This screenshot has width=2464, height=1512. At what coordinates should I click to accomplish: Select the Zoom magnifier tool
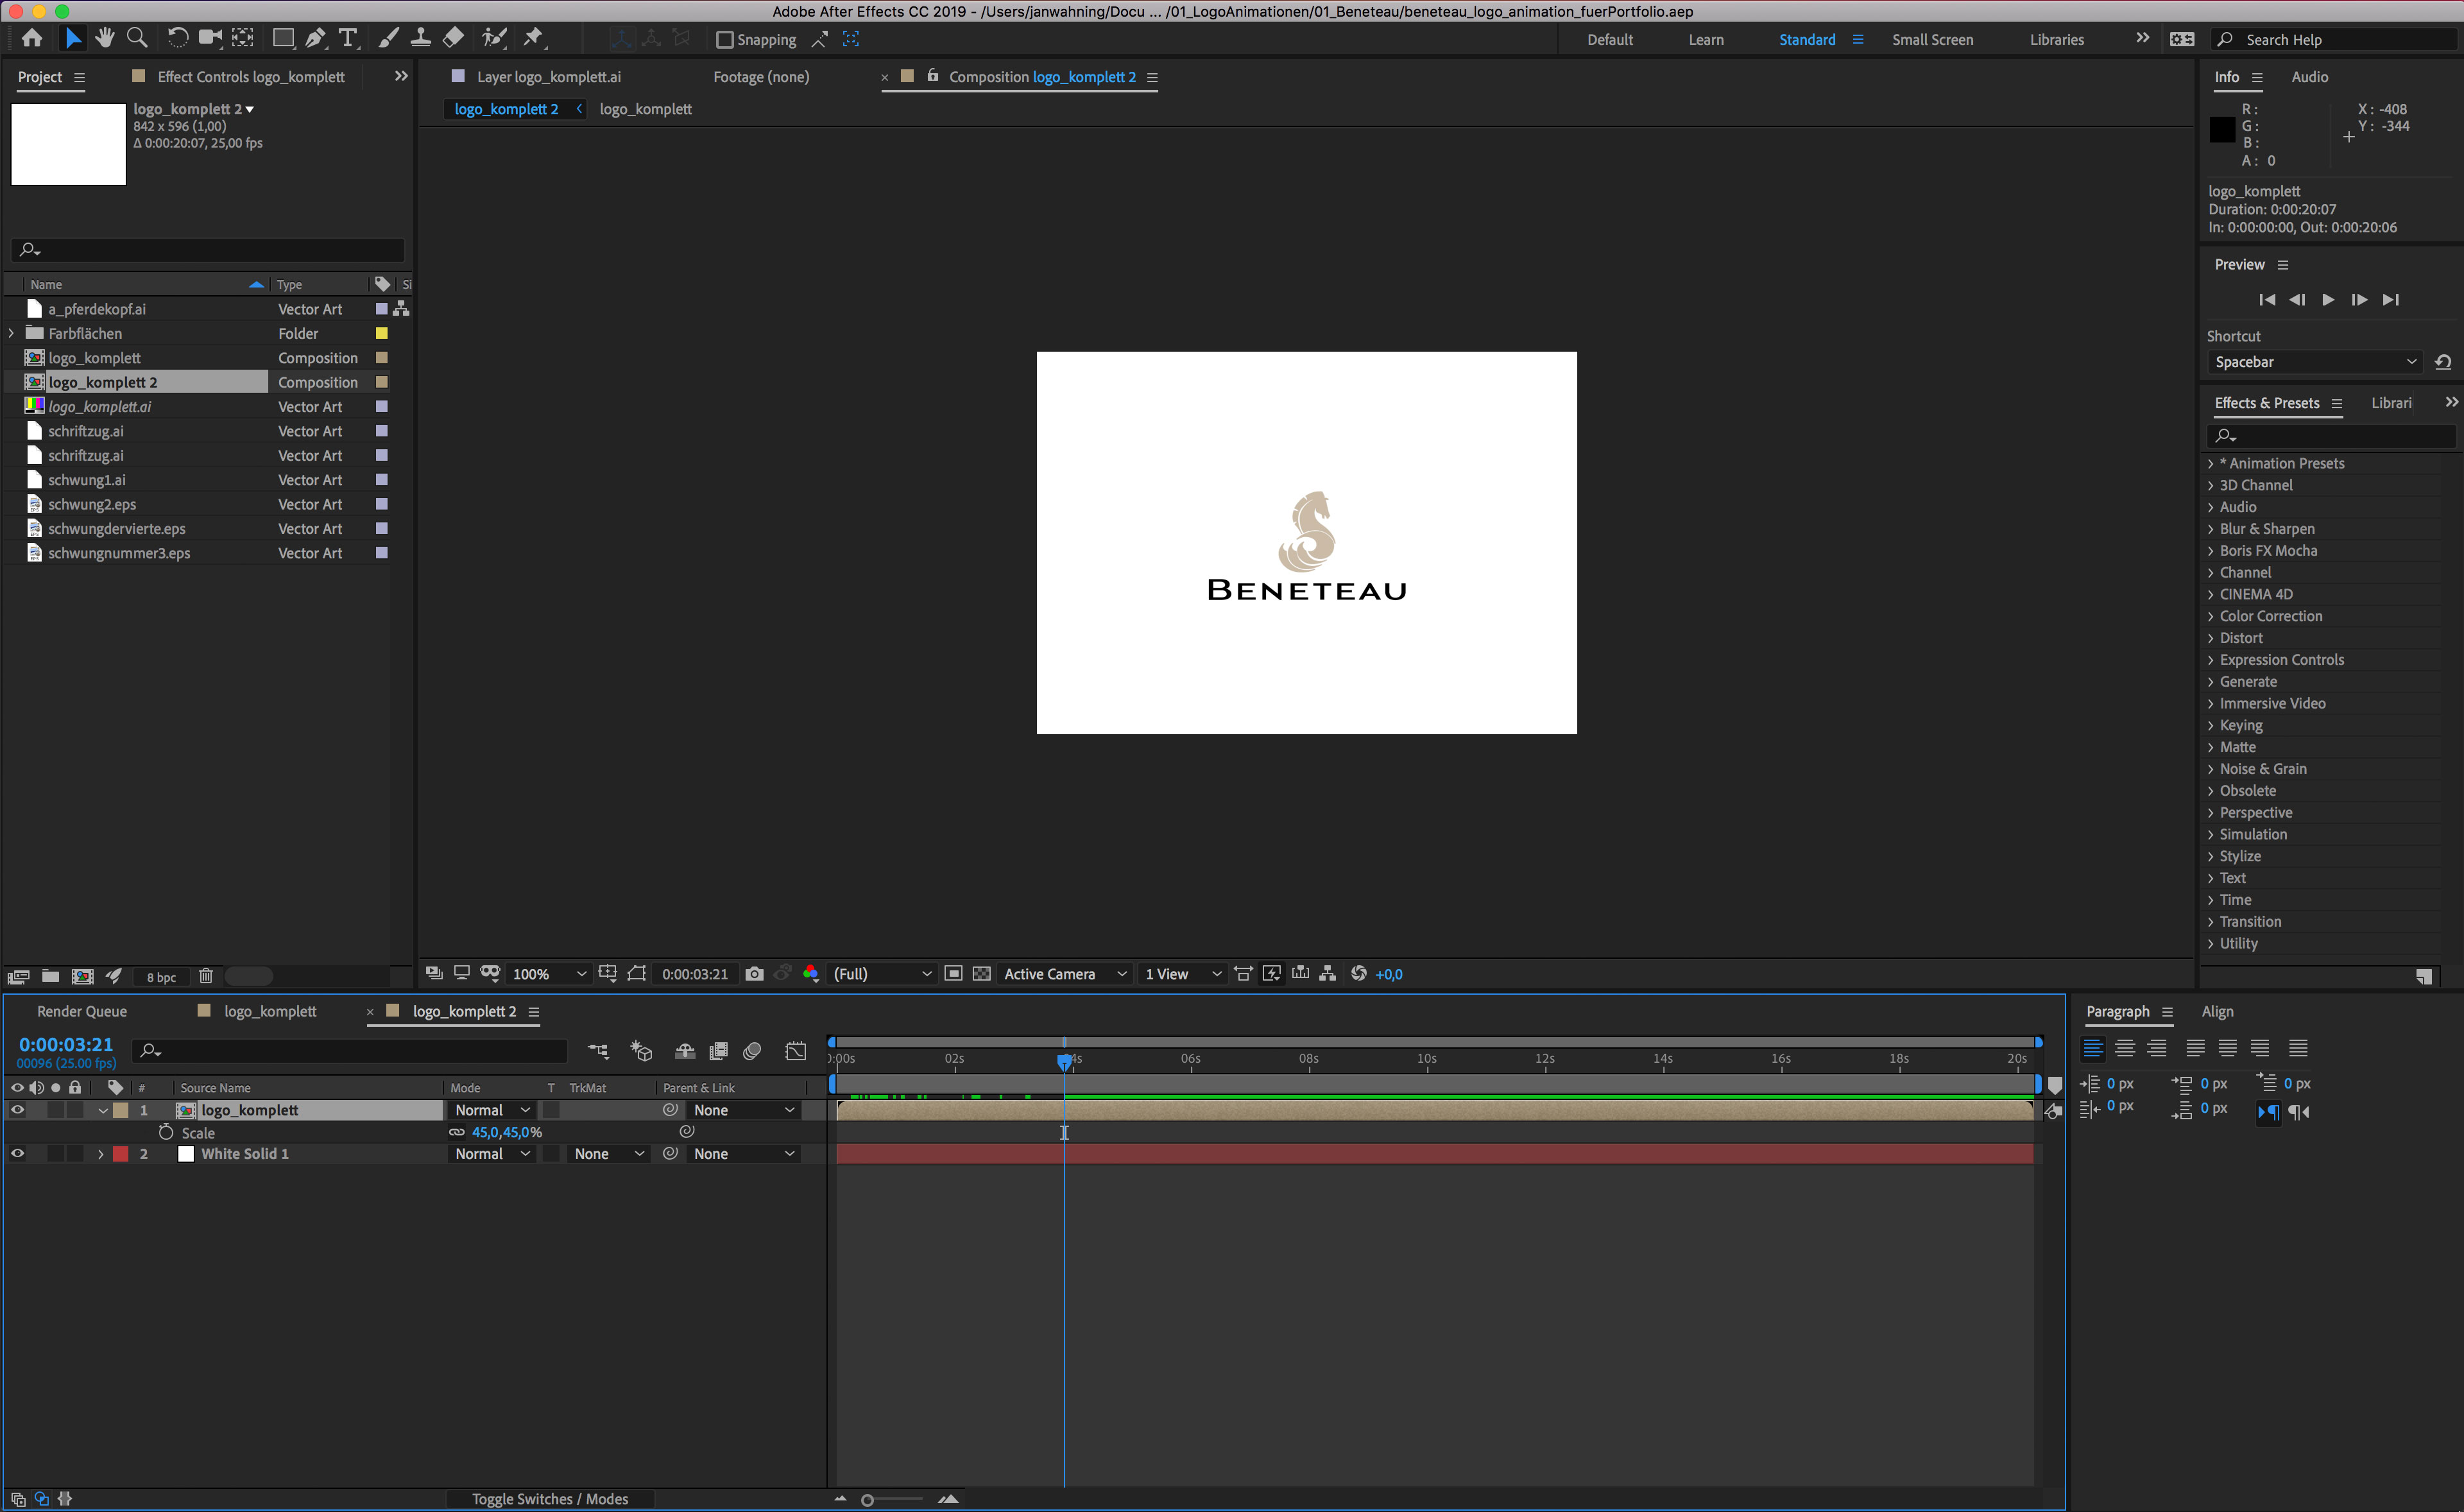(x=137, y=39)
